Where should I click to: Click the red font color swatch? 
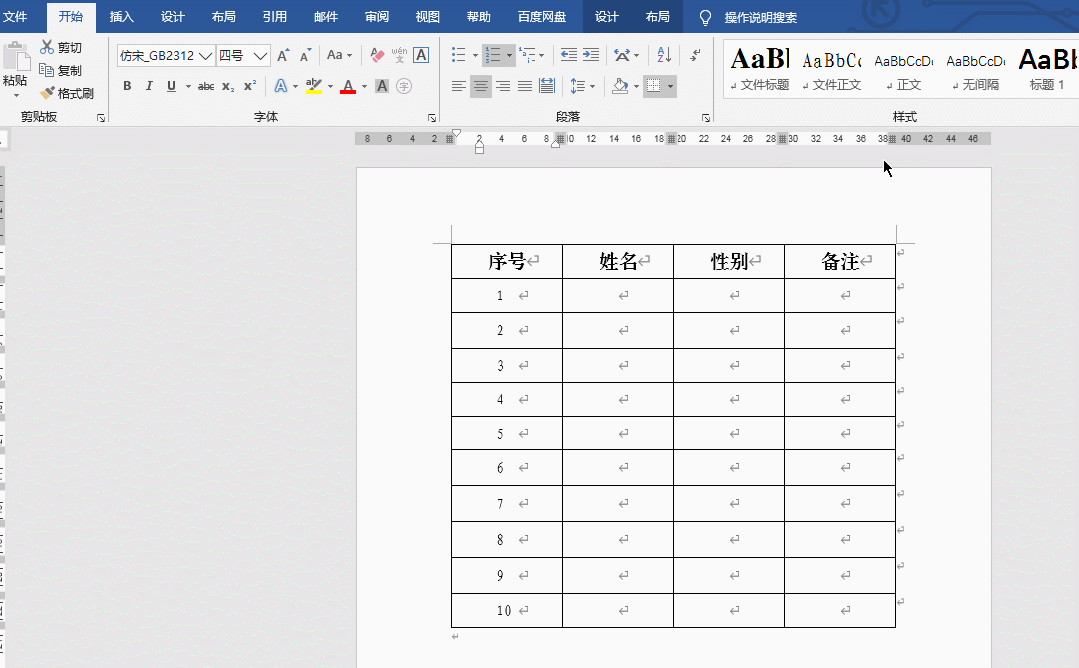pos(348,86)
